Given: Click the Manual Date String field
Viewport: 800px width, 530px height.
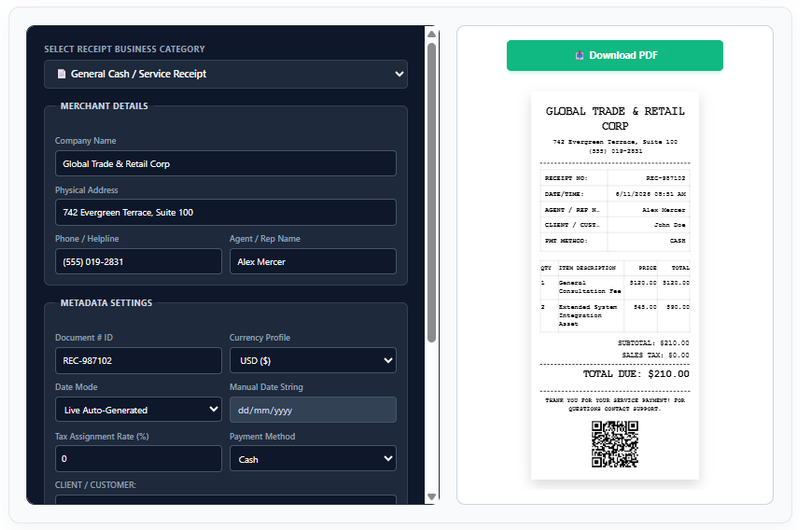Looking at the screenshot, I should coord(313,410).
